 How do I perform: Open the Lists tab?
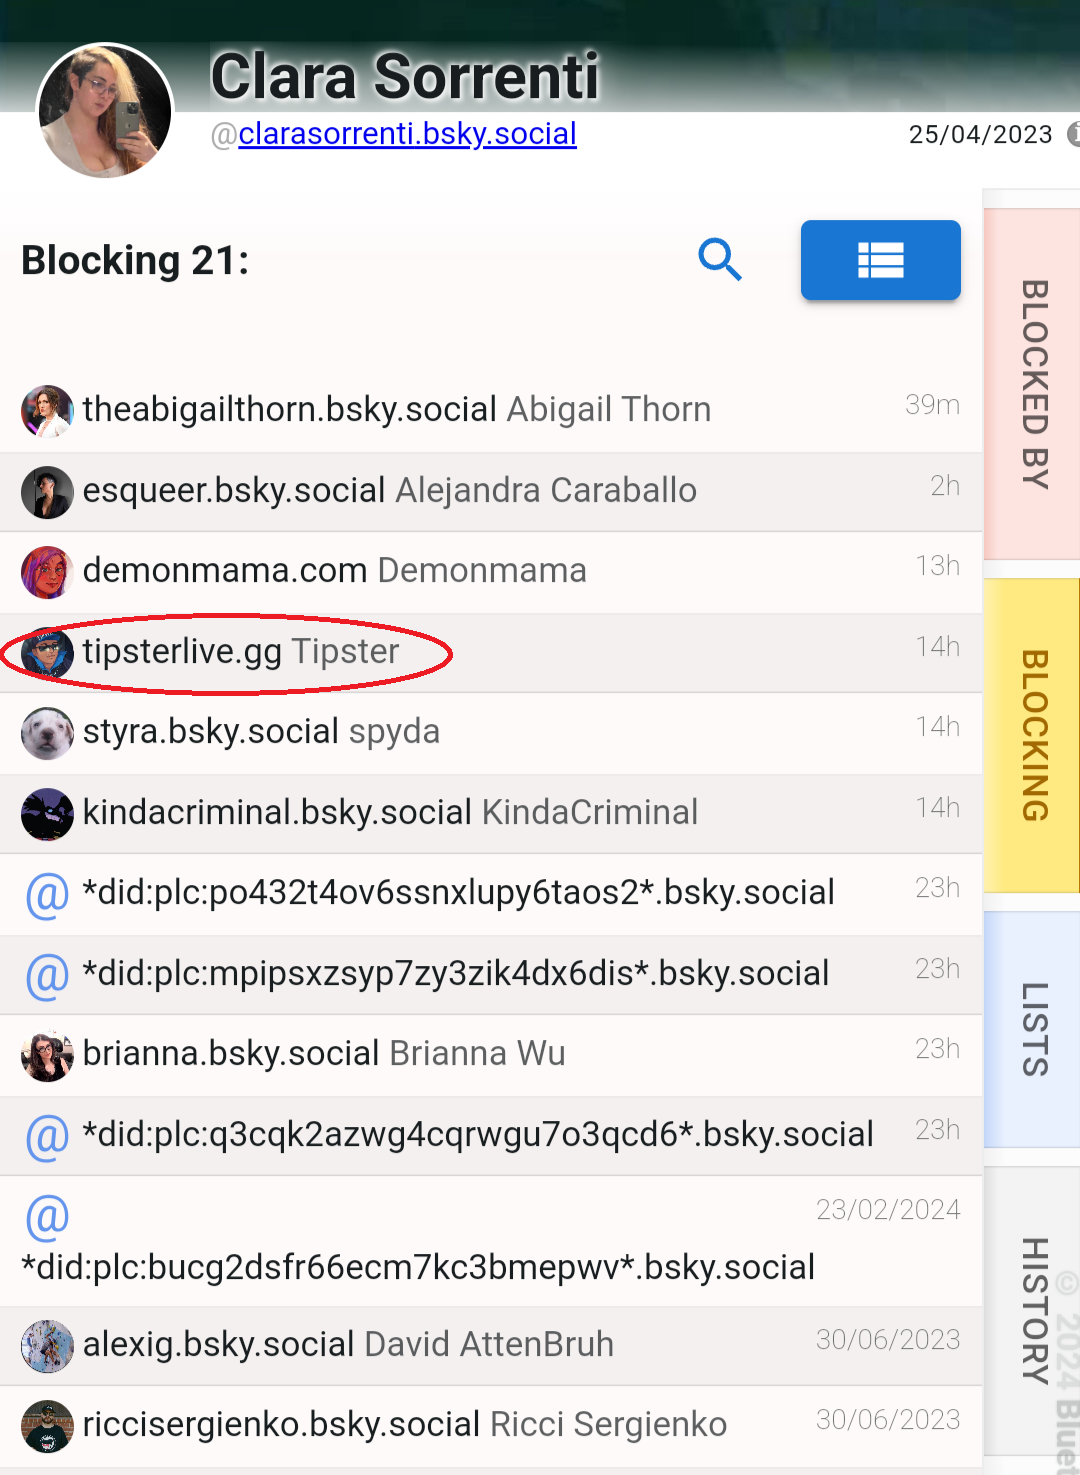point(1034,1029)
